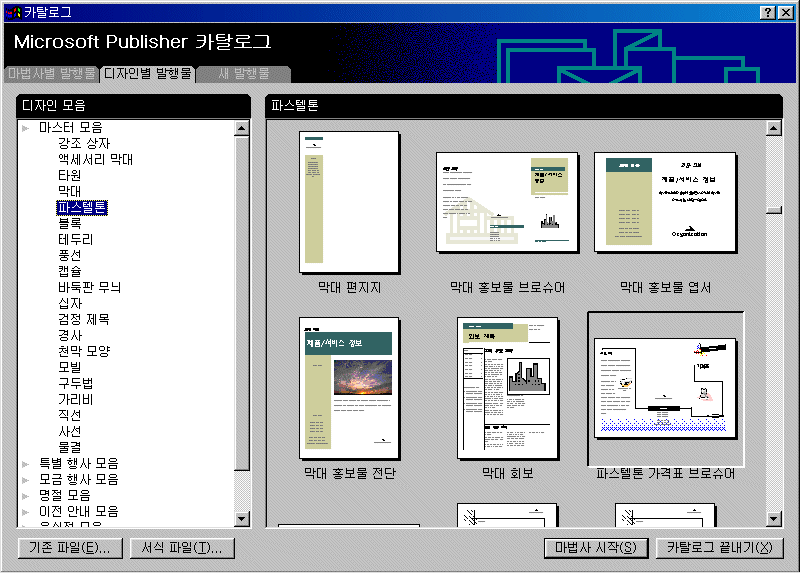Pick the 가리비 design set

pyautogui.click(x=76, y=400)
